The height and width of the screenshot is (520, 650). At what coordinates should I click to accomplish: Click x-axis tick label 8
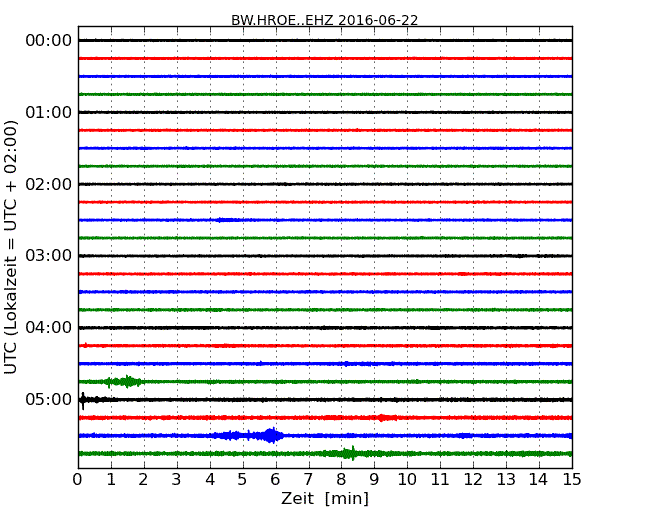tap(341, 480)
